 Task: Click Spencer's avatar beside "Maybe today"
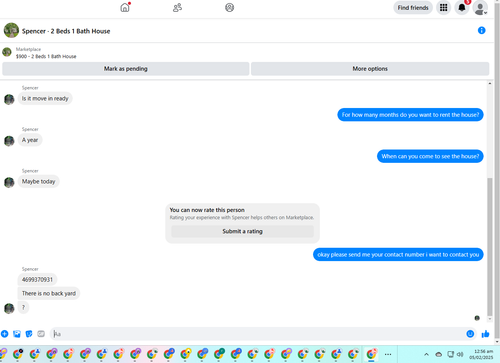9,182
